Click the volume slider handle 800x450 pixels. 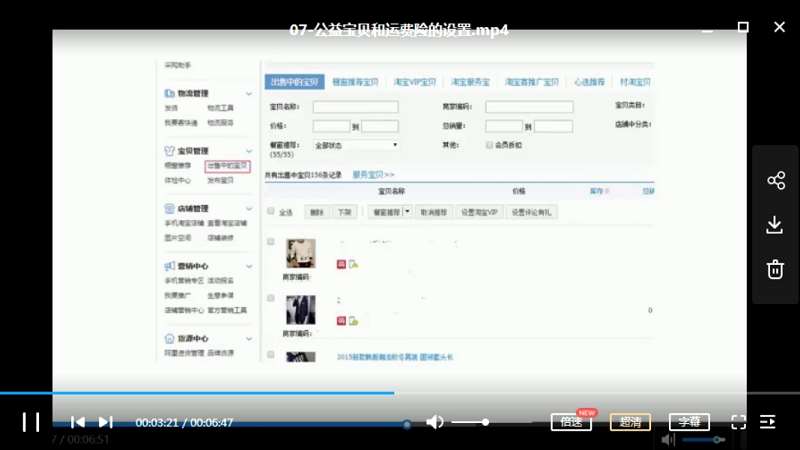tap(486, 422)
